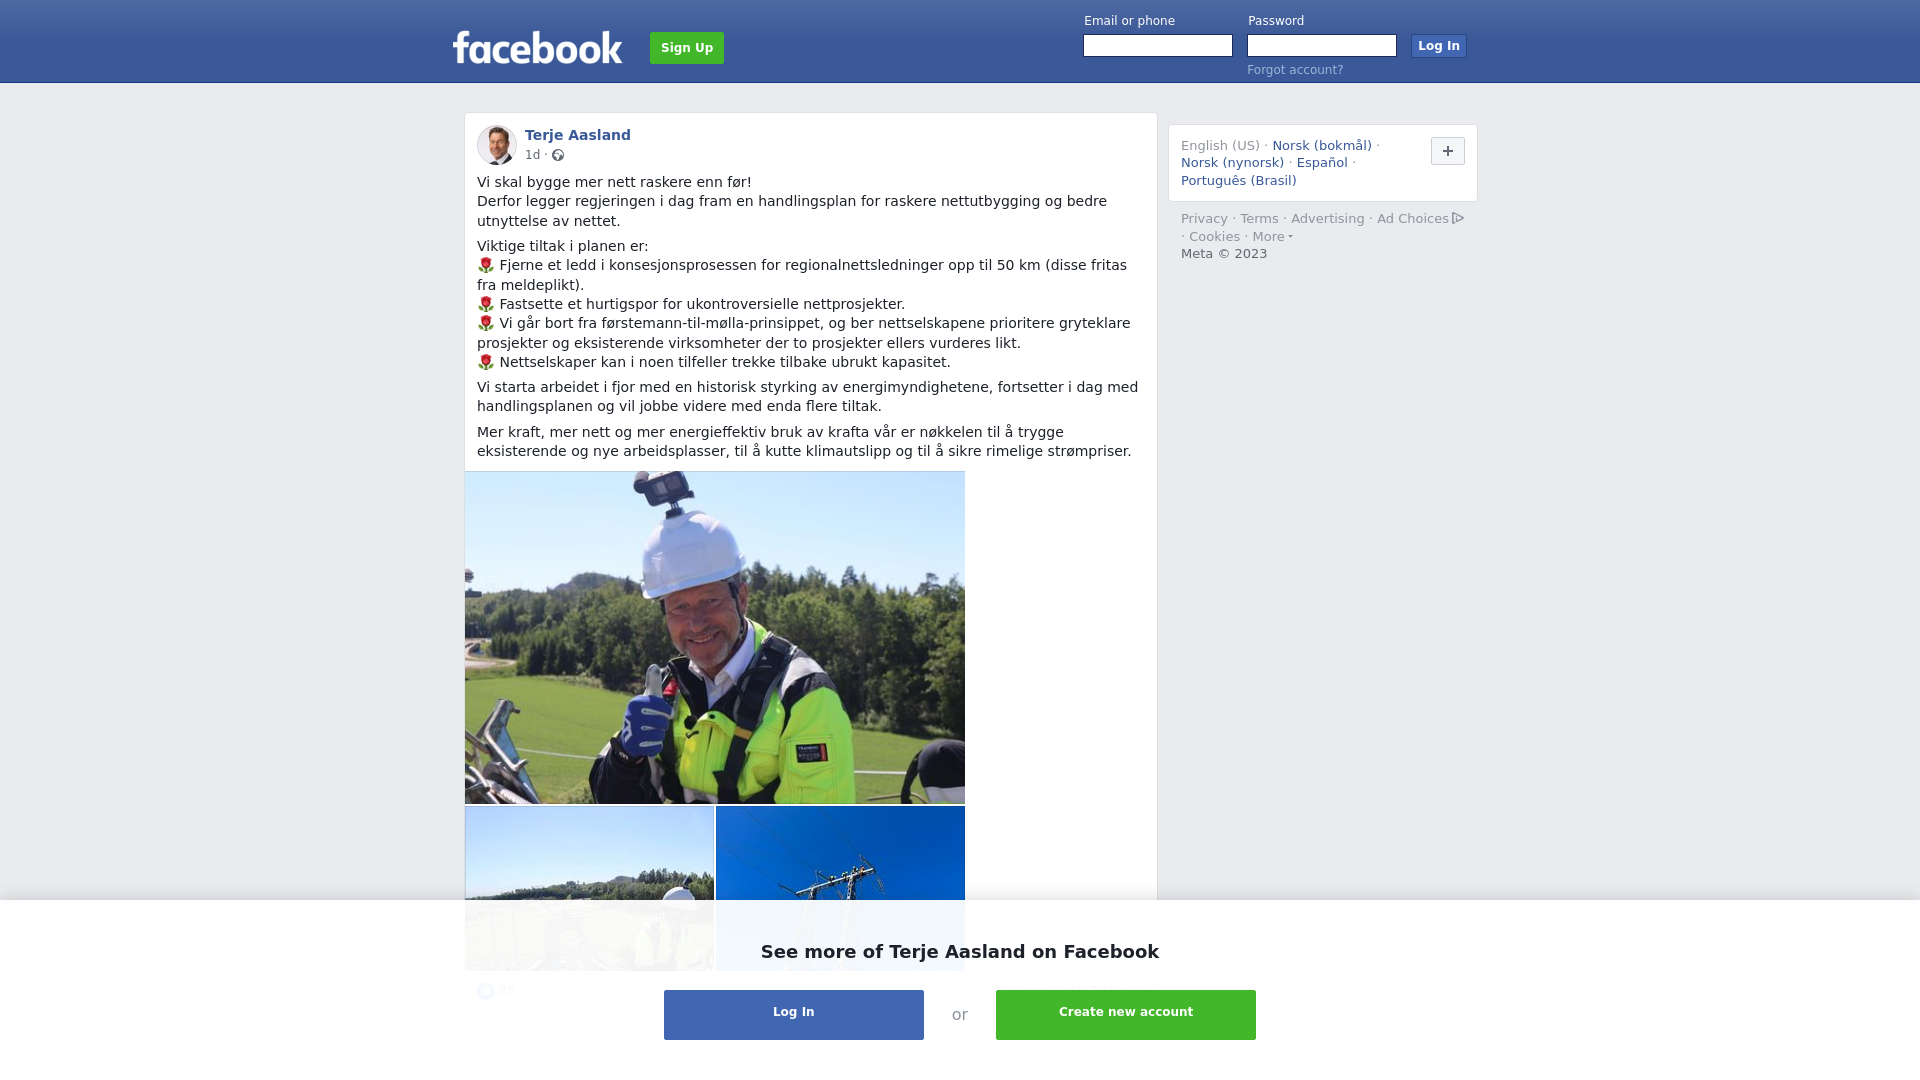The image size is (1920, 1080).
Task: Open the Privacy footer link
Action: [x=1204, y=219]
